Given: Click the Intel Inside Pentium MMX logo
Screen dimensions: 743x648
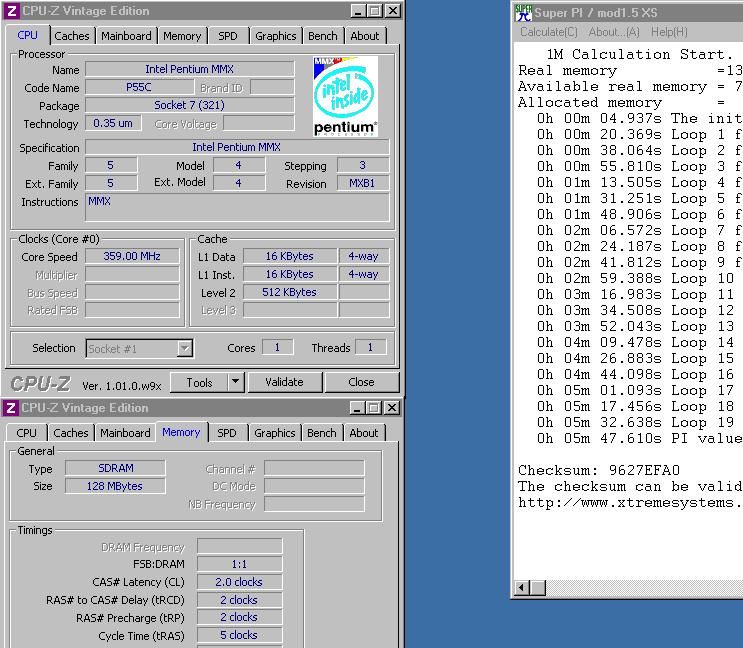Looking at the screenshot, I should tap(345, 97).
